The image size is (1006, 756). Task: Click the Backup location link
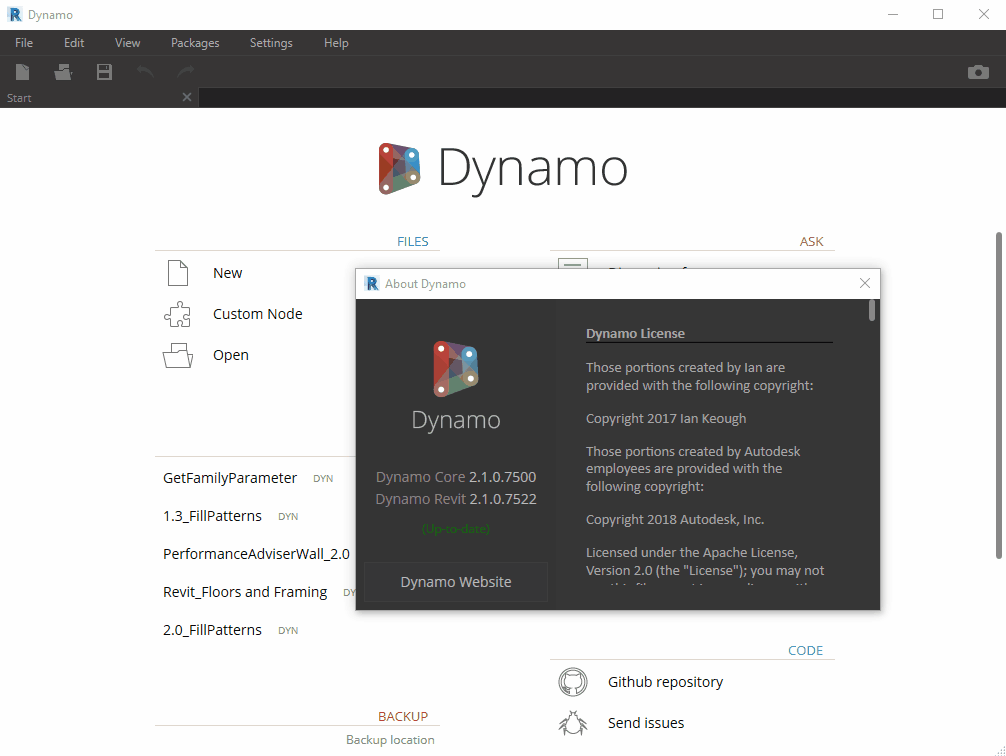[390, 739]
